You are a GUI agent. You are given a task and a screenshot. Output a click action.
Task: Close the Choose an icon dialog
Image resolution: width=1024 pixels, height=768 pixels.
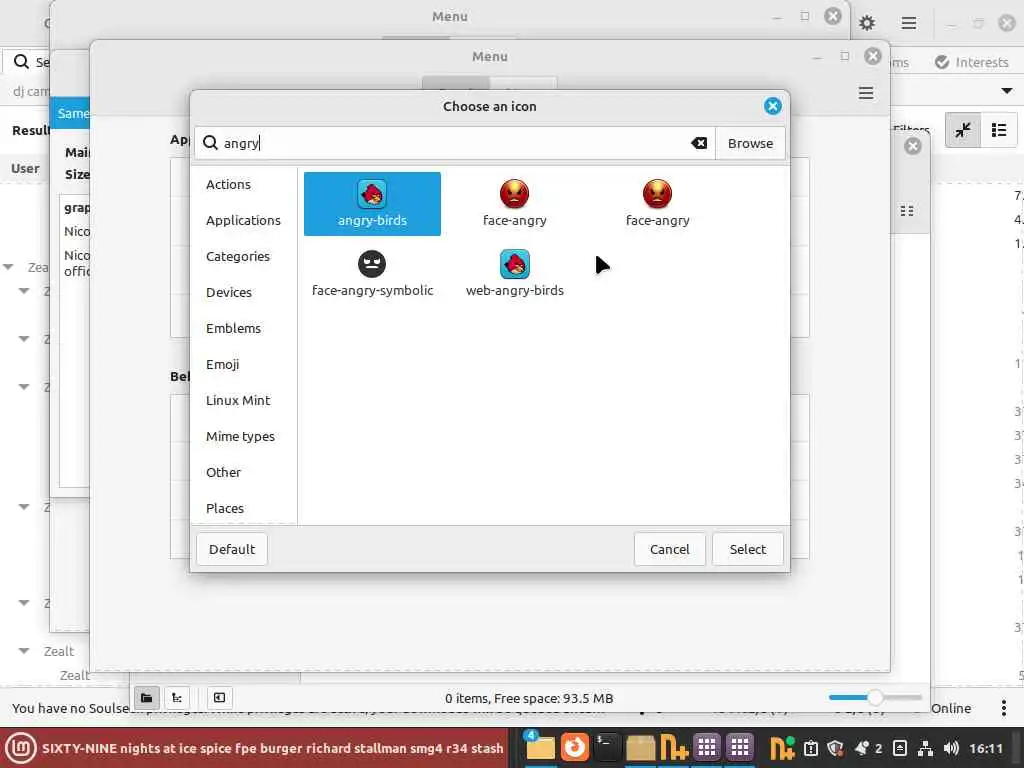(x=773, y=106)
